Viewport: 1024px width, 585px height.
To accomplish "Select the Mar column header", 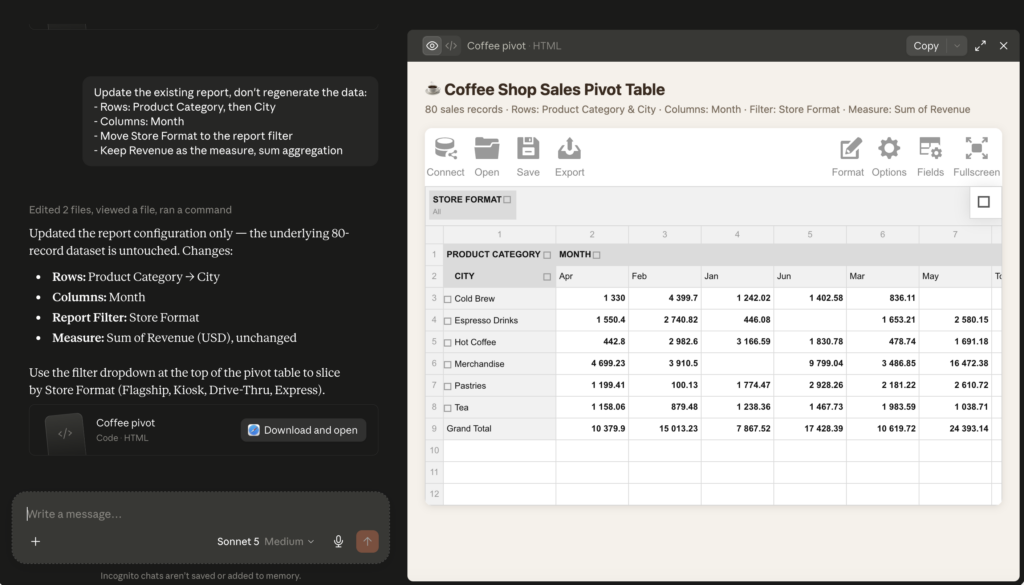I will pyautogui.click(x=882, y=276).
